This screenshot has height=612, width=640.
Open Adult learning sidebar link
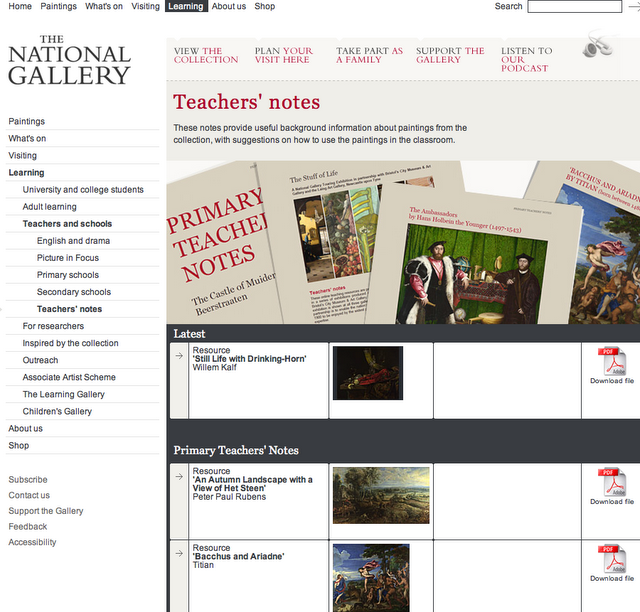point(49,207)
